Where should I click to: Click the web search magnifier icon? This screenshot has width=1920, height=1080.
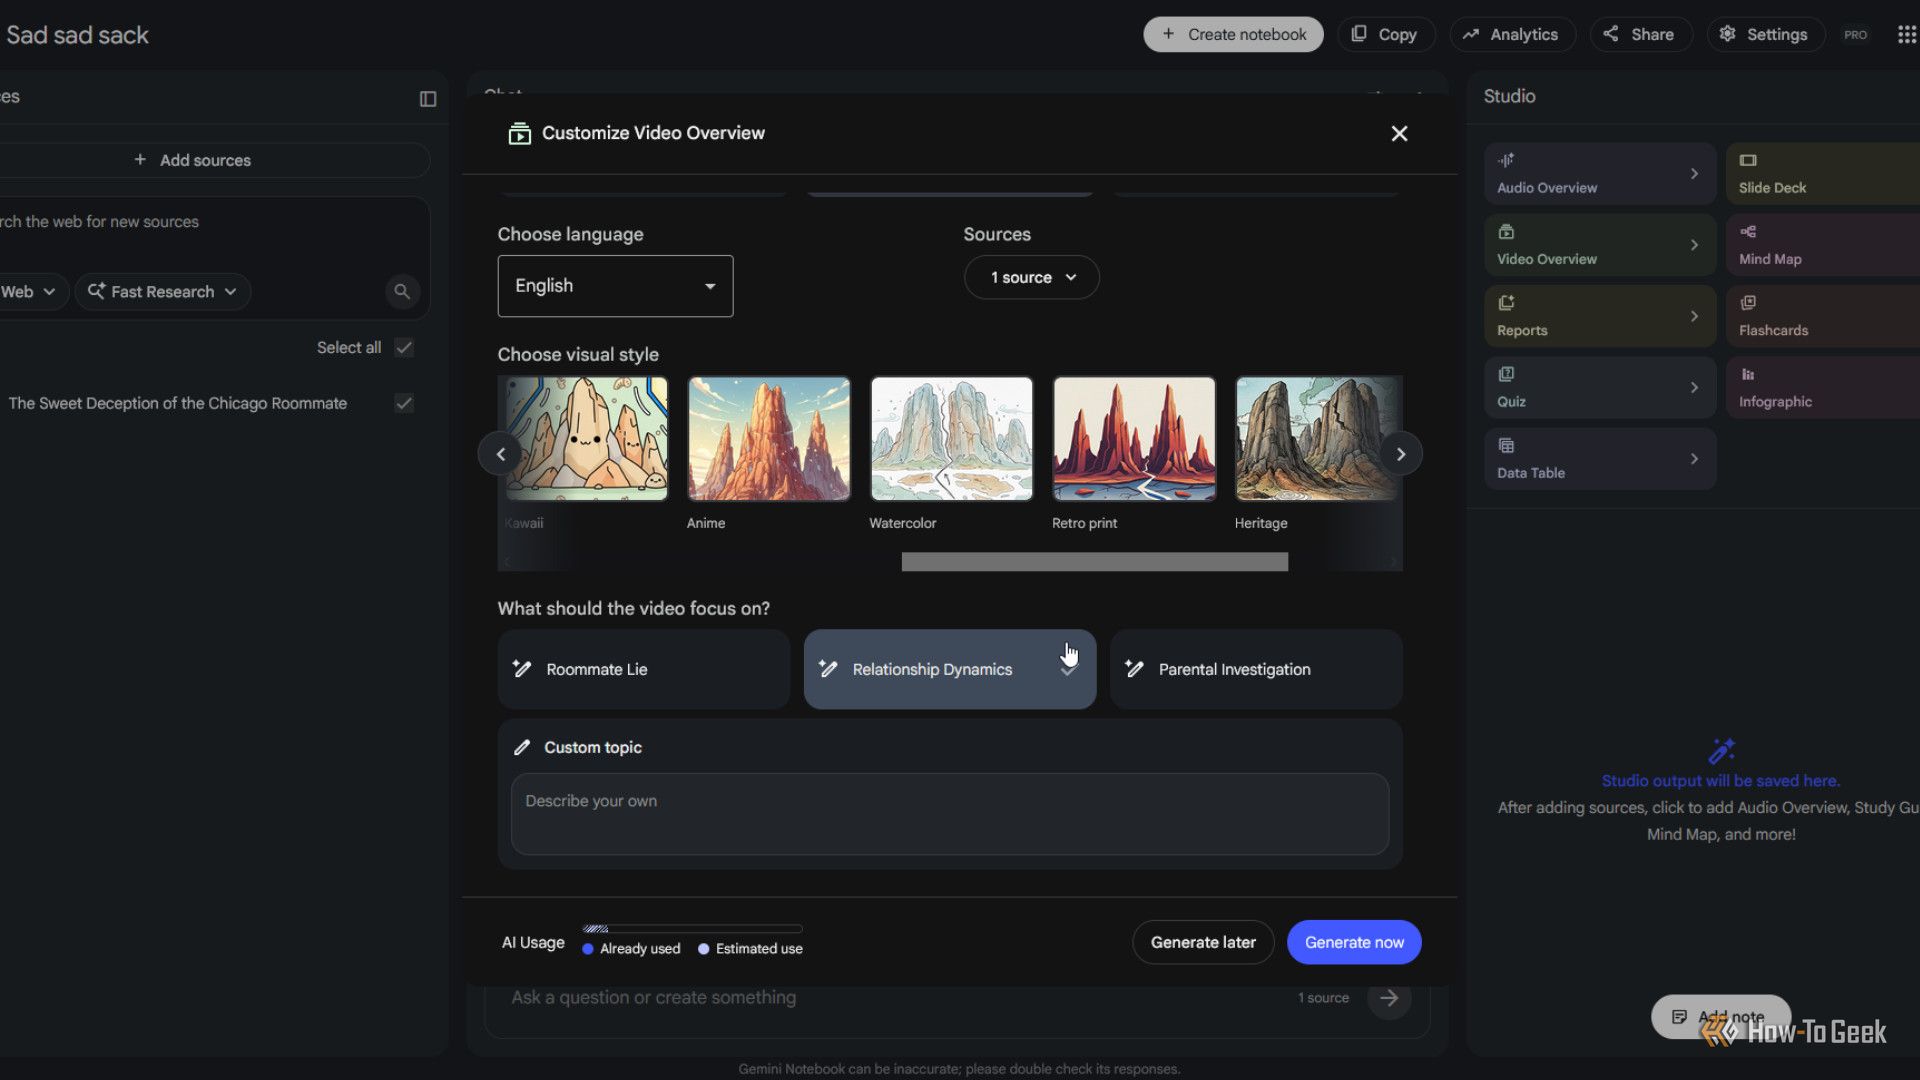click(x=402, y=291)
